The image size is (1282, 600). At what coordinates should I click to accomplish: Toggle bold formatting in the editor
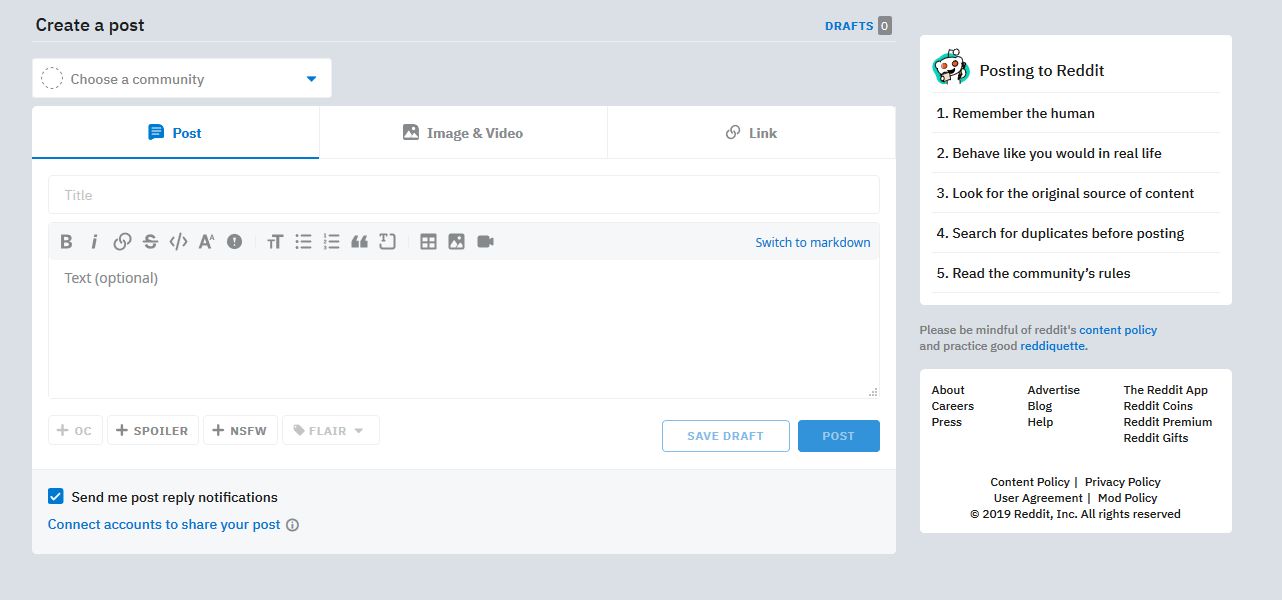(x=66, y=241)
